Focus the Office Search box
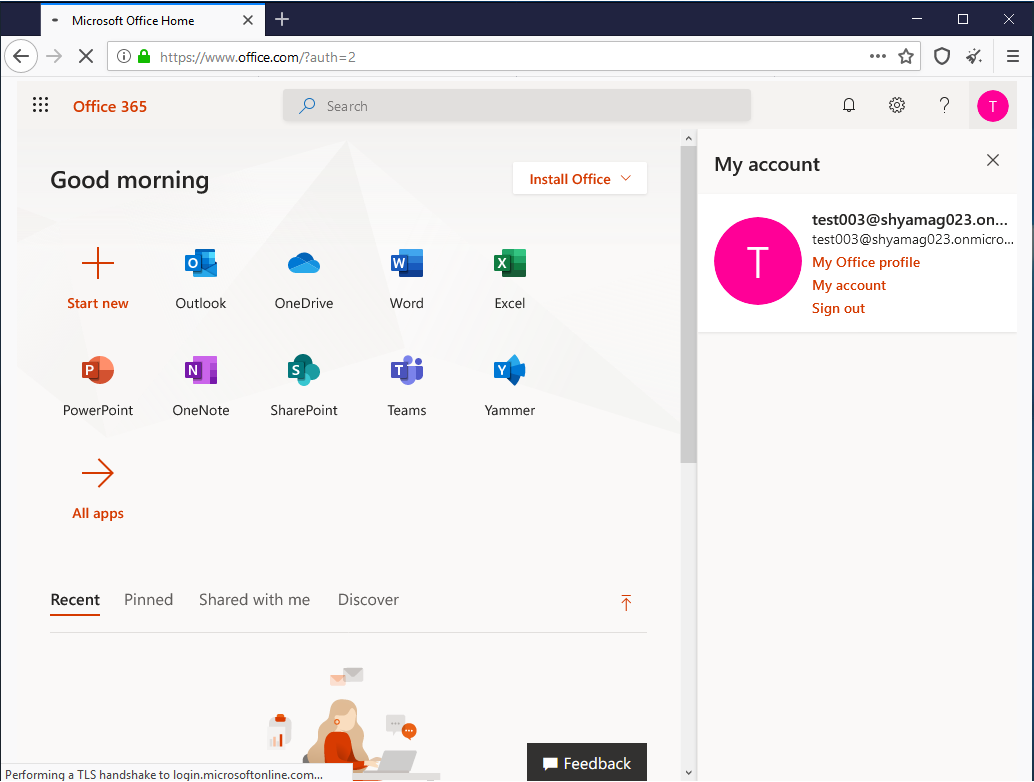 (x=517, y=105)
